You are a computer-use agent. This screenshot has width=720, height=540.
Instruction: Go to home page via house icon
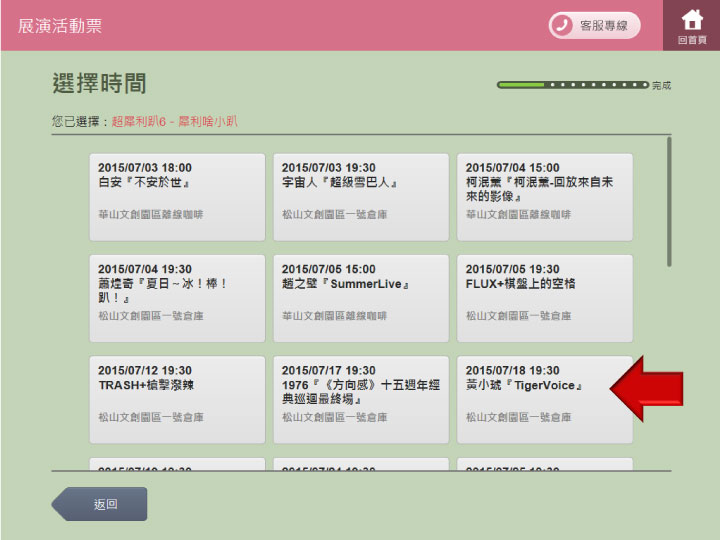pos(691,24)
